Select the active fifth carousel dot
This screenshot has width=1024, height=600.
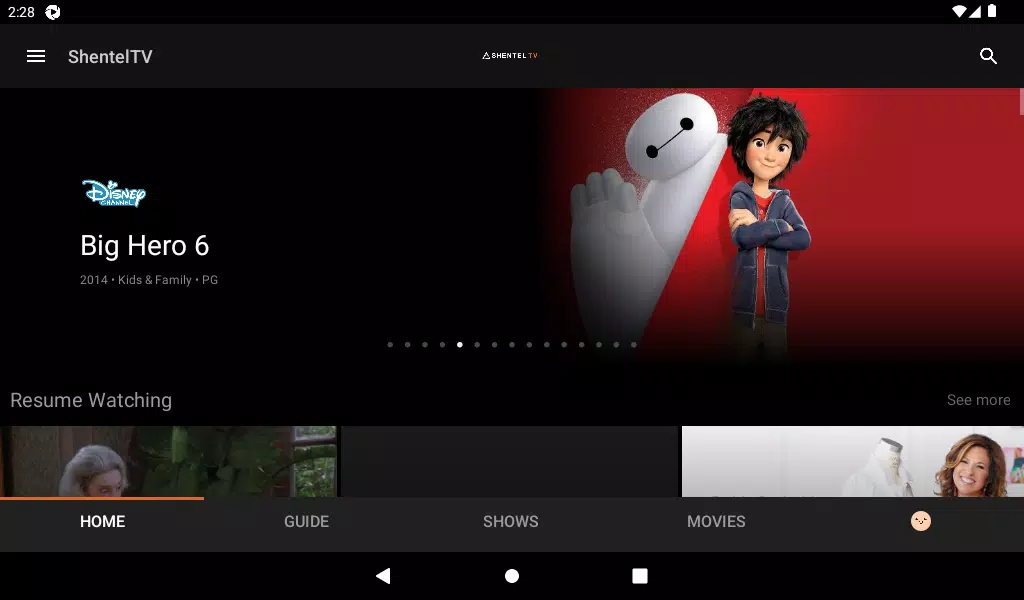[x=460, y=345]
